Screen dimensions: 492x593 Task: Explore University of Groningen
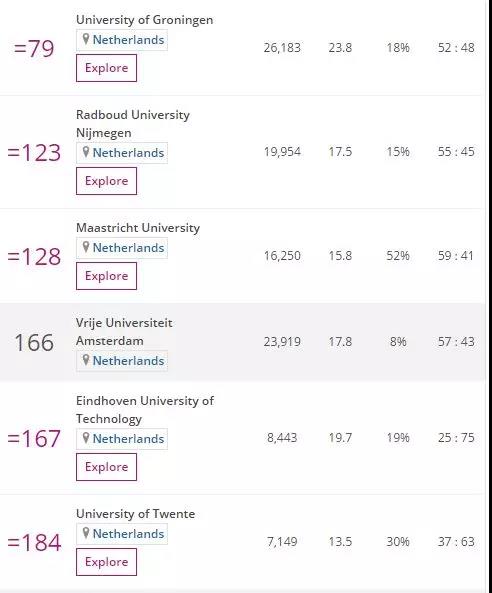click(x=106, y=68)
